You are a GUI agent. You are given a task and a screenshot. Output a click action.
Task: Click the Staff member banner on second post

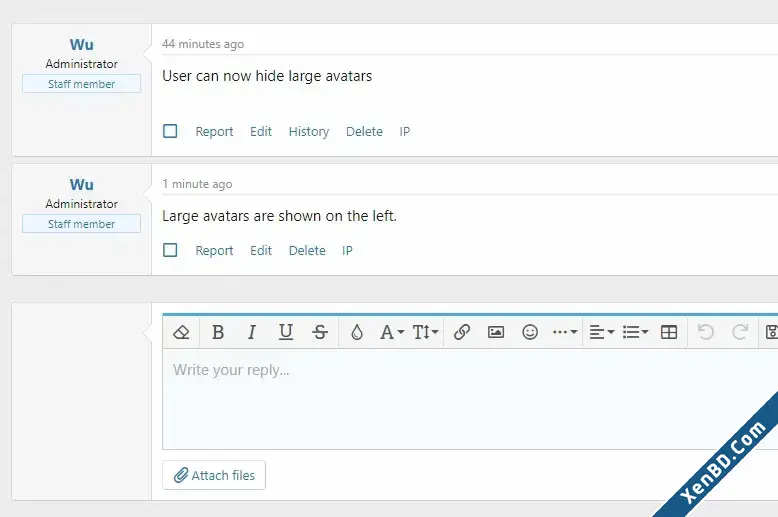click(x=81, y=224)
